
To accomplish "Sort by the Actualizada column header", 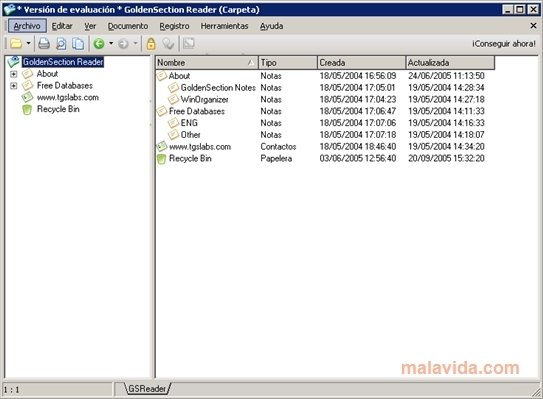I will pos(450,63).
